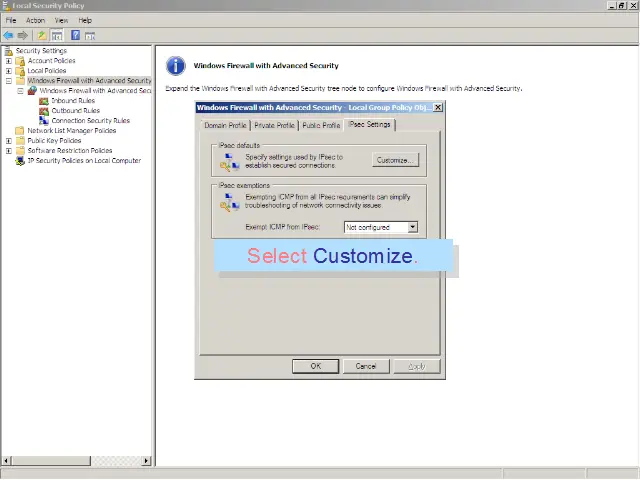Click the Outbound Rules icon
The image size is (640, 480).
pyautogui.click(x=44, y=111)
